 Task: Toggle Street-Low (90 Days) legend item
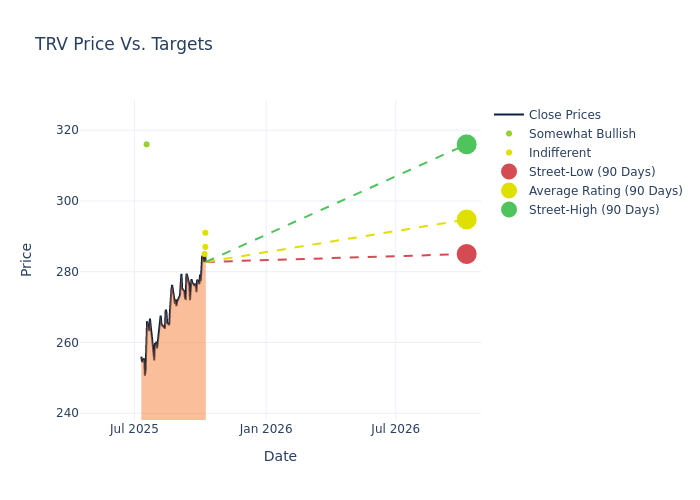point(592,172)
